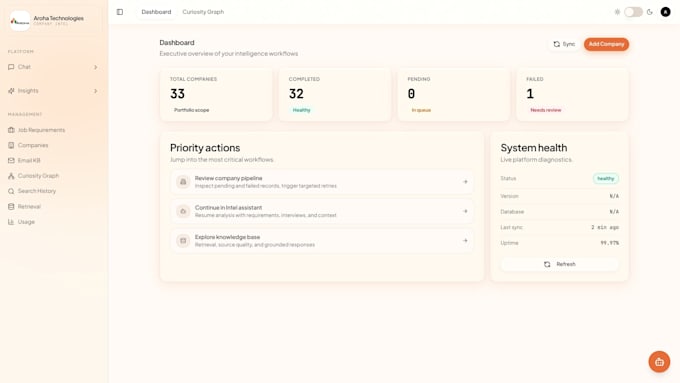
Task: Click the "Portfolio scope" label
Action: 191,110
